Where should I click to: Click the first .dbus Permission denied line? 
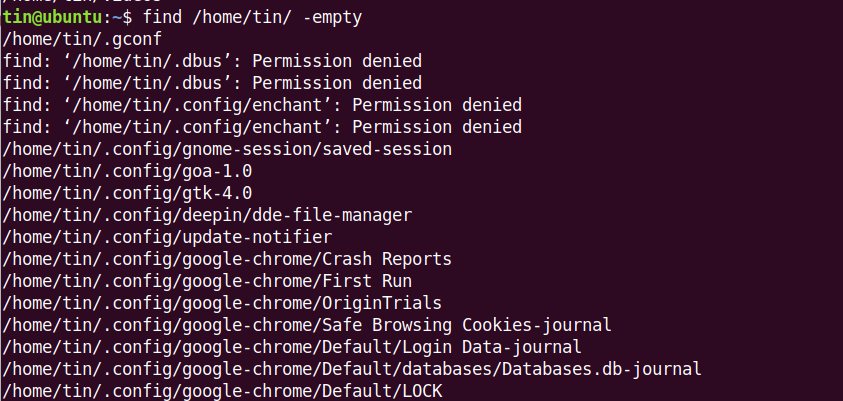point(212,62)
